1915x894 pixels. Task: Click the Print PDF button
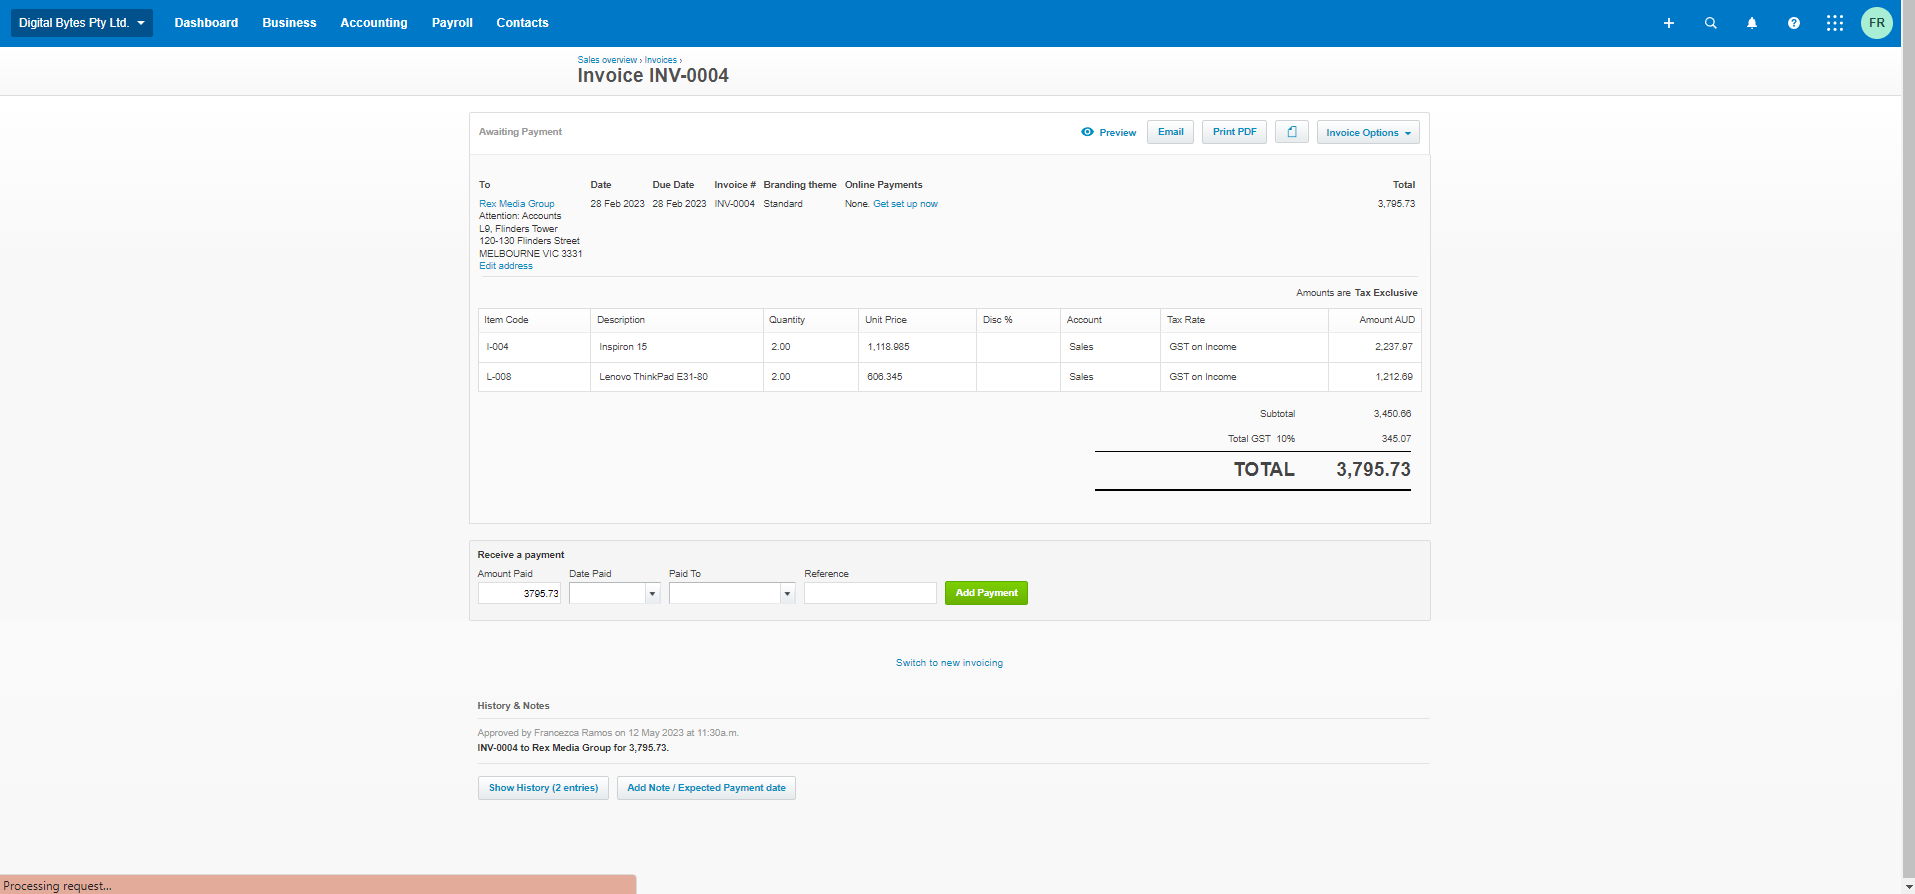click(1234, 132)
